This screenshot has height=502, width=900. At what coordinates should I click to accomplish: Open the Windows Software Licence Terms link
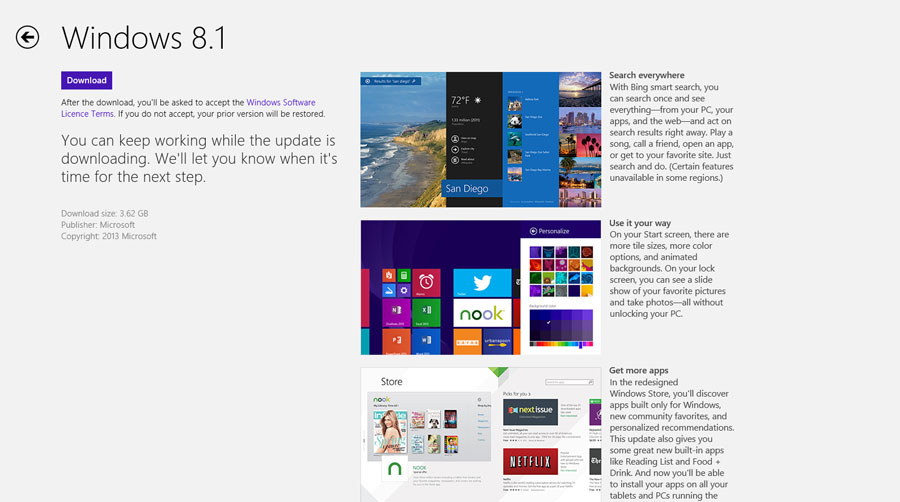(188, 108)
